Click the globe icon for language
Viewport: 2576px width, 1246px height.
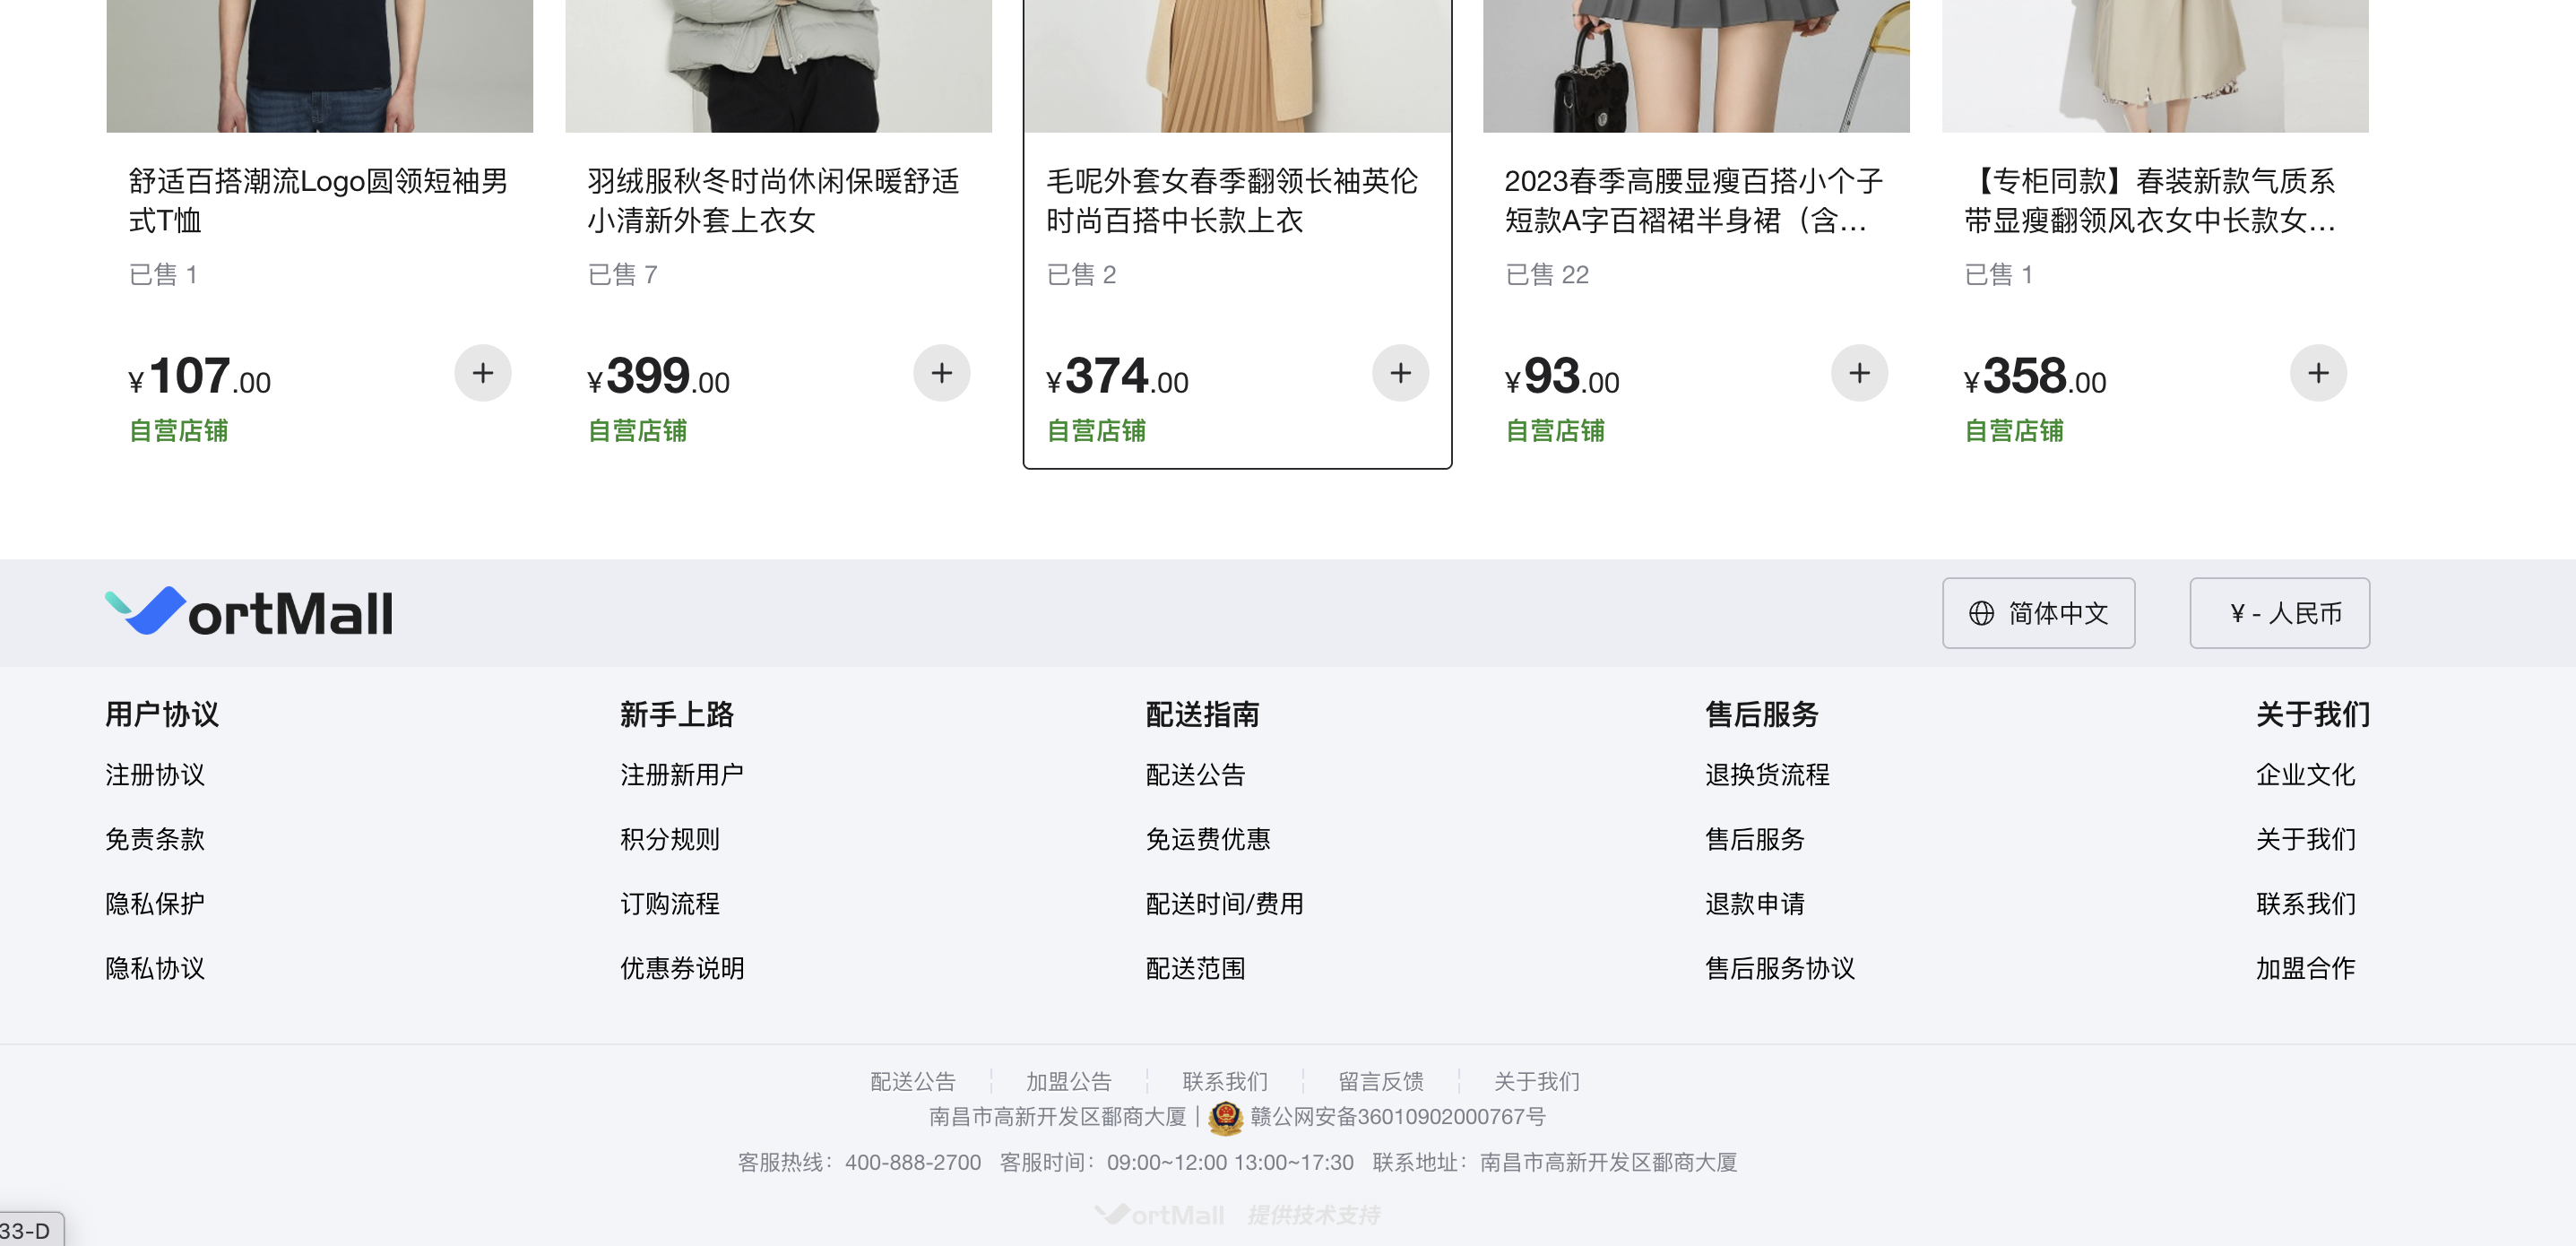tap(1981, 613)
